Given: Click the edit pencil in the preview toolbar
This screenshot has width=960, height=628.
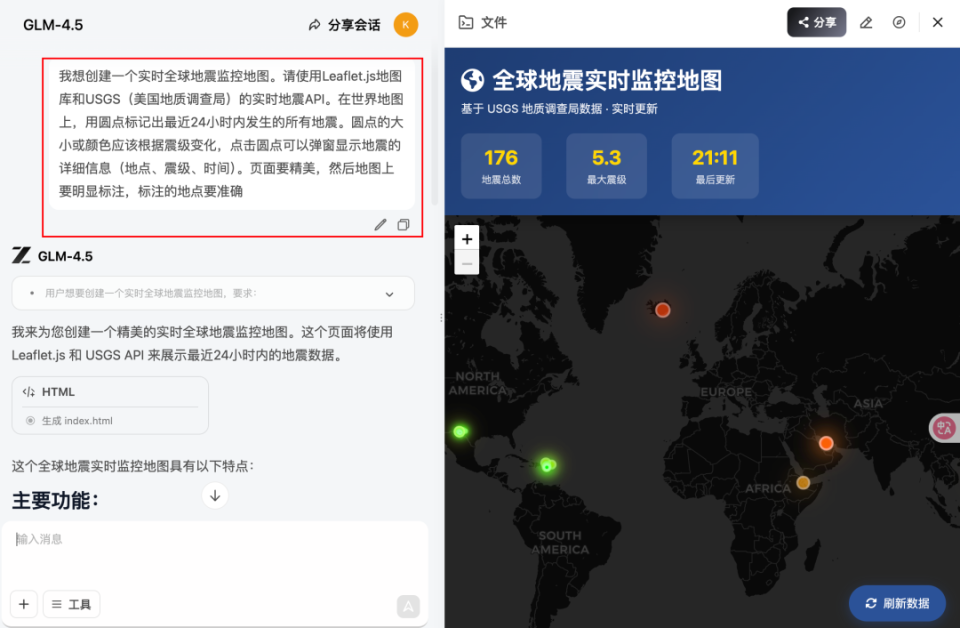Looking at the screenshot, I should point(866,22).
